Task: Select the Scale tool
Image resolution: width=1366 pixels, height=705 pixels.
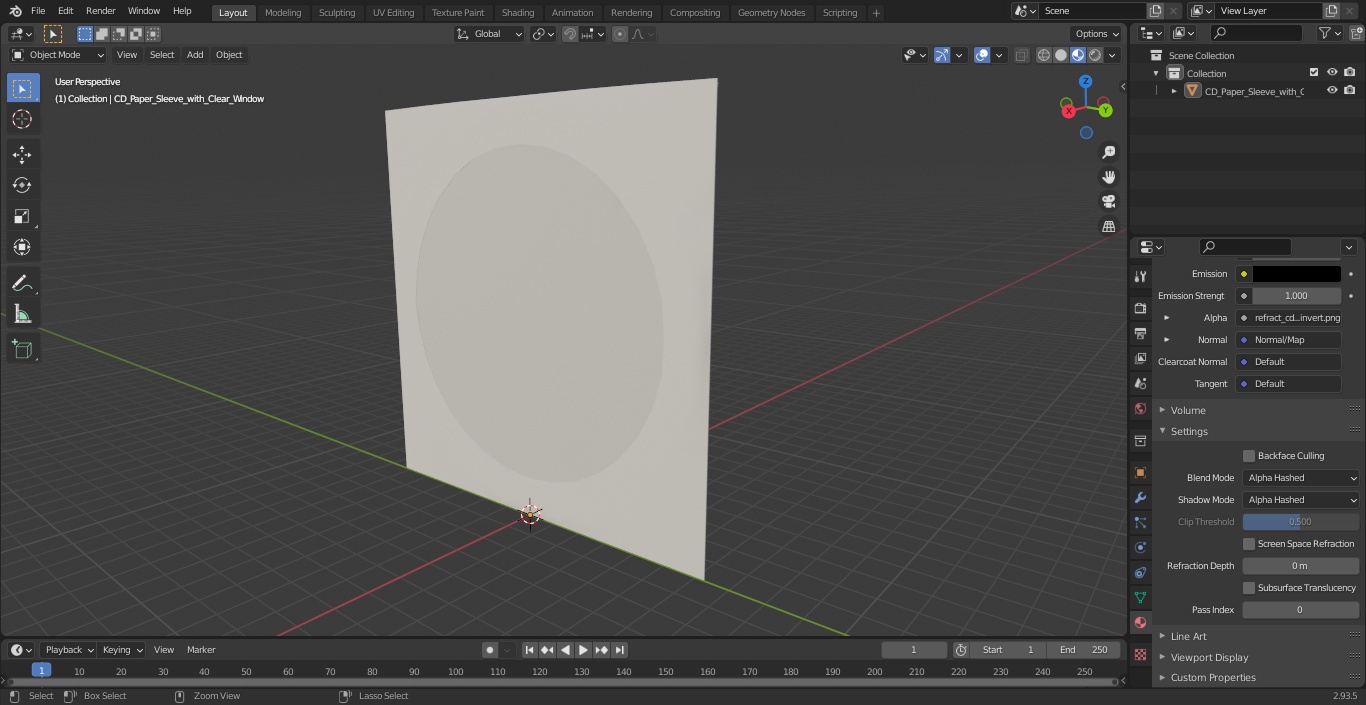Action: coord(22,216)
